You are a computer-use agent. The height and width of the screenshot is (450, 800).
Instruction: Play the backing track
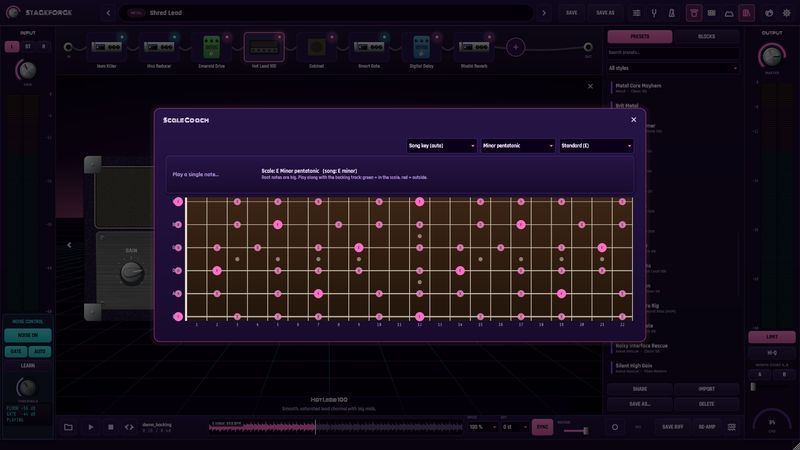point(90,427)
